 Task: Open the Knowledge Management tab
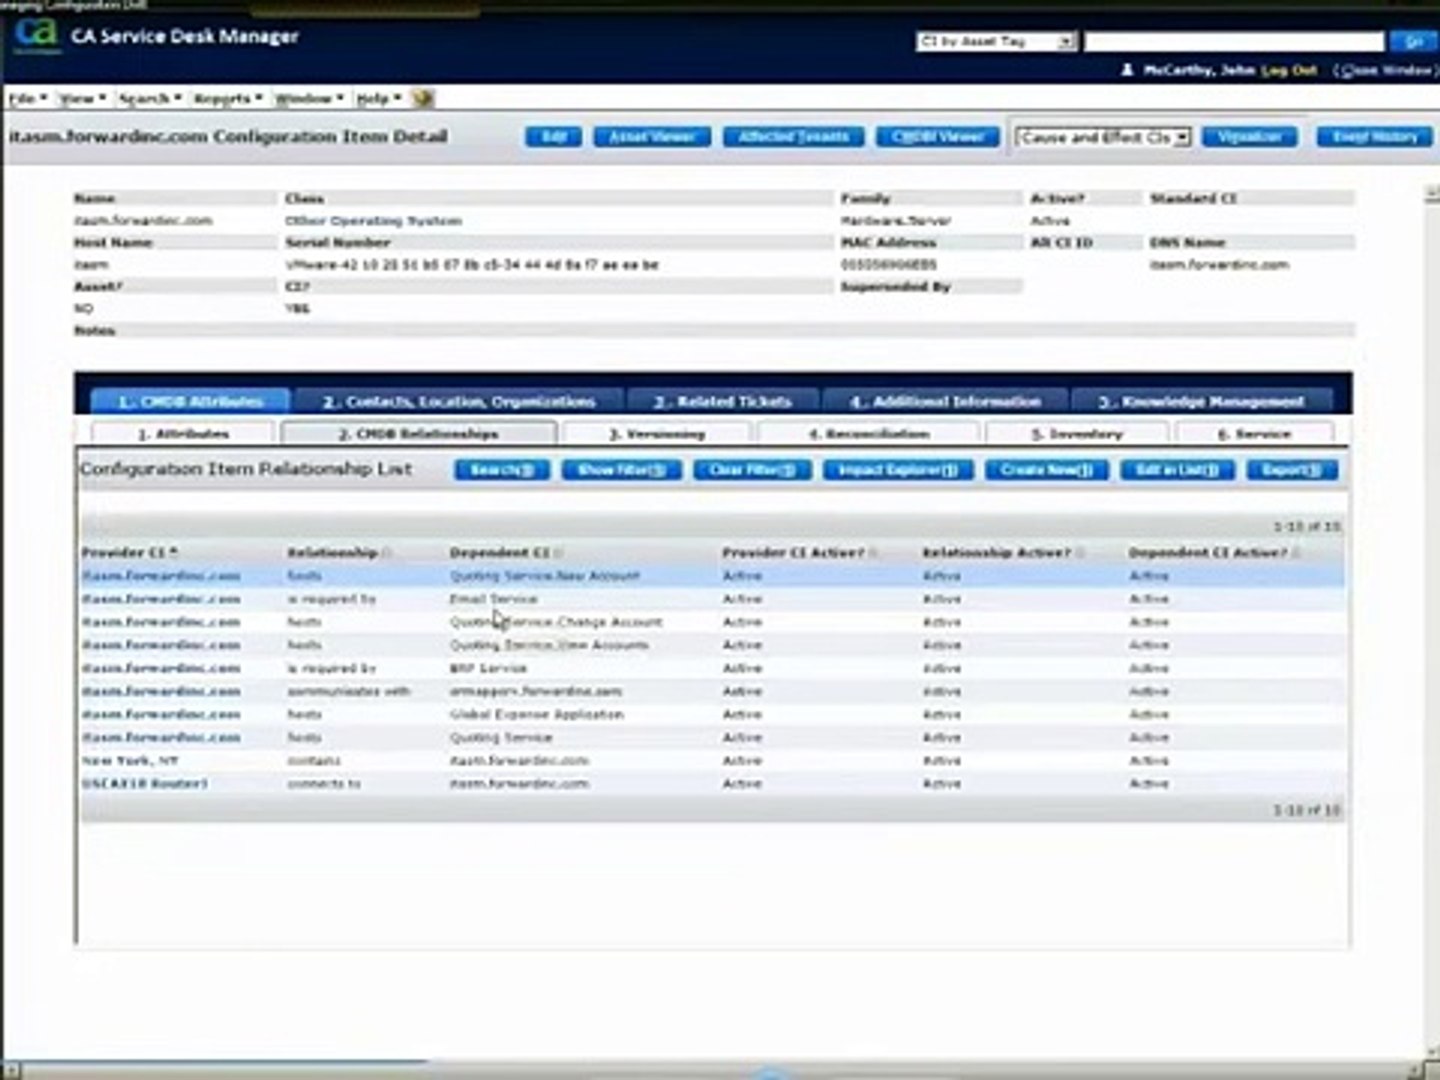1201,401
